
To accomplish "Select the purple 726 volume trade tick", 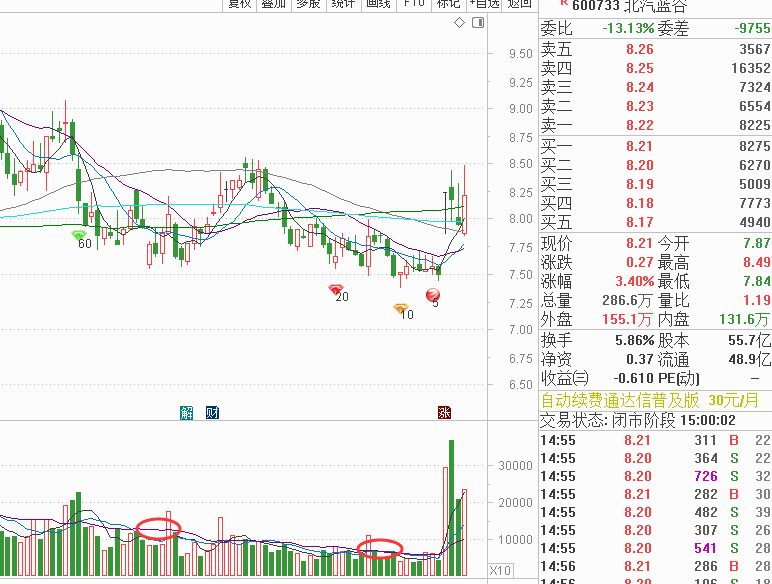I will tap(655, 476).
